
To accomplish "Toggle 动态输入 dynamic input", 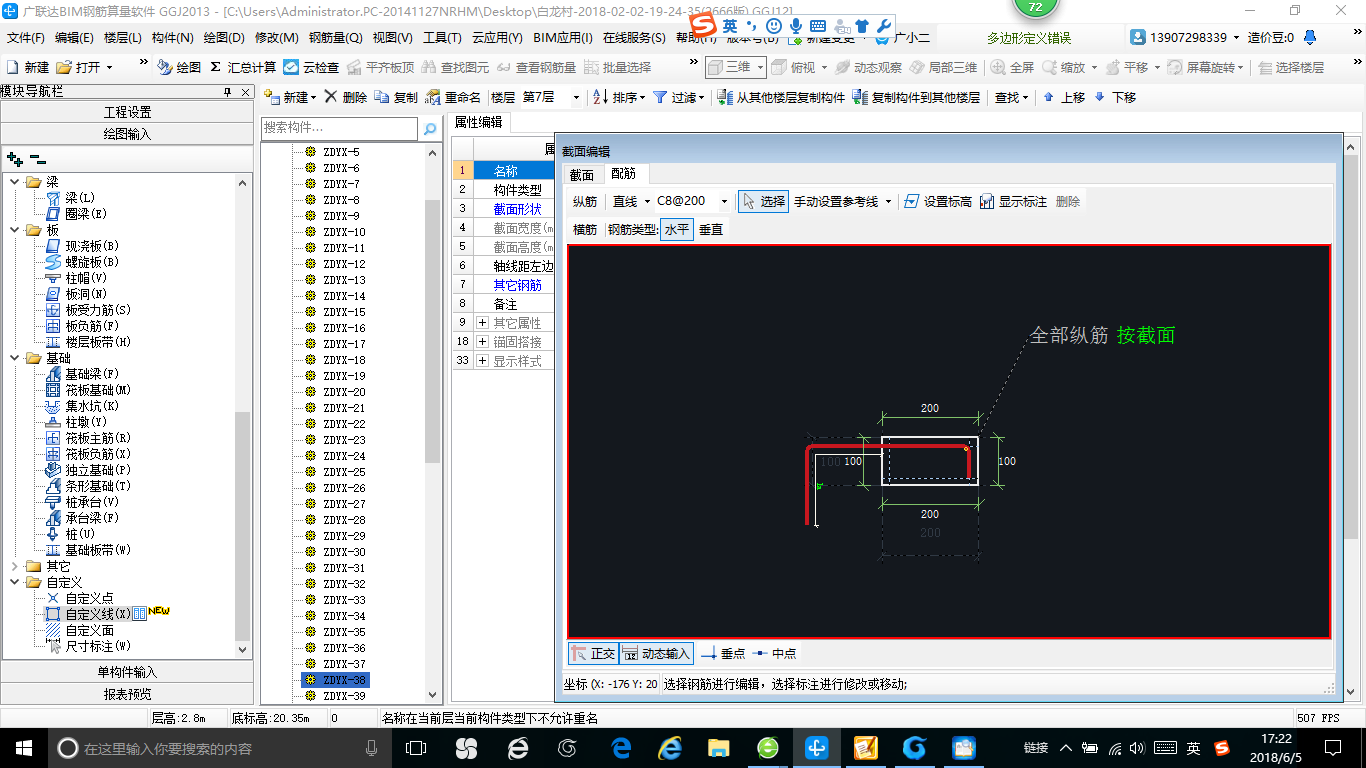I will (657, 653).
